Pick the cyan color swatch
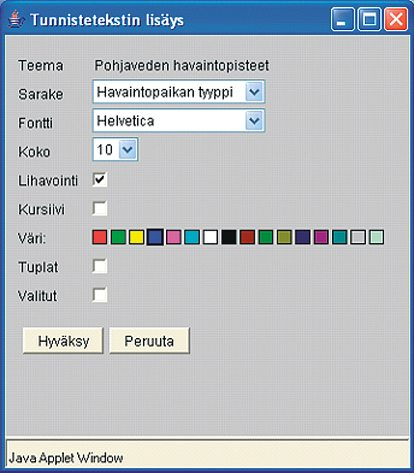Viewport: 414px width, 473px height. 192,237
